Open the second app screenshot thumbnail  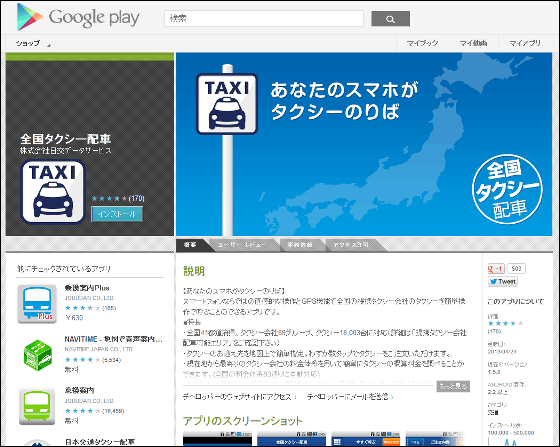click(x=291, y=439)
